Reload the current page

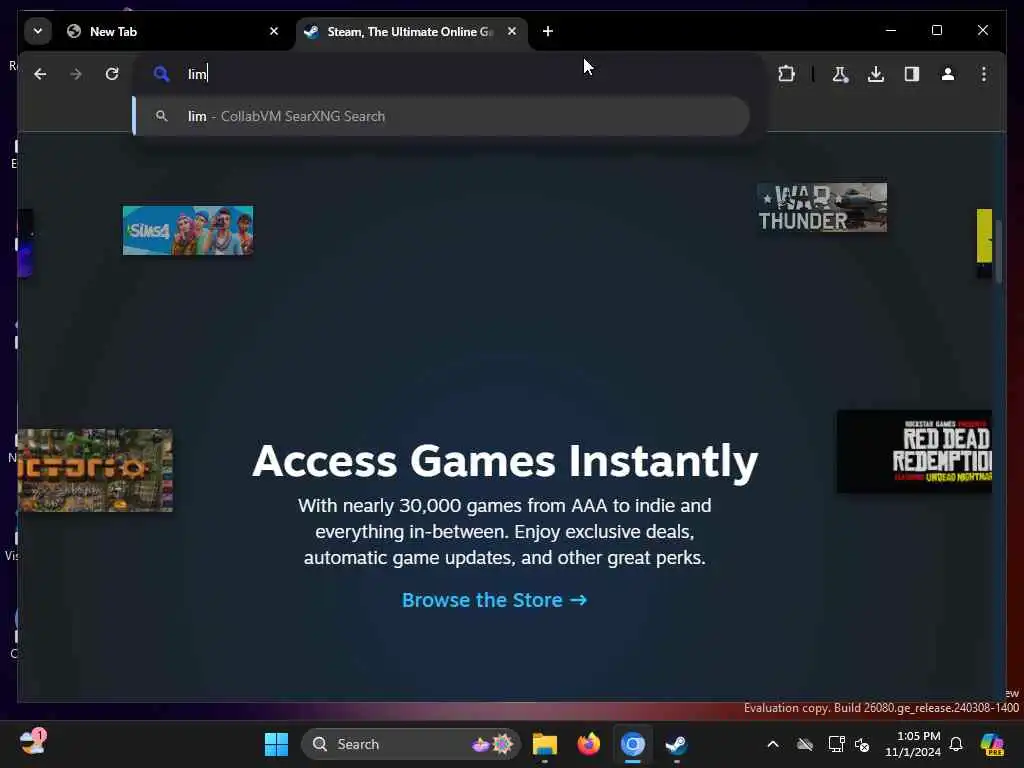click(112, 74)
